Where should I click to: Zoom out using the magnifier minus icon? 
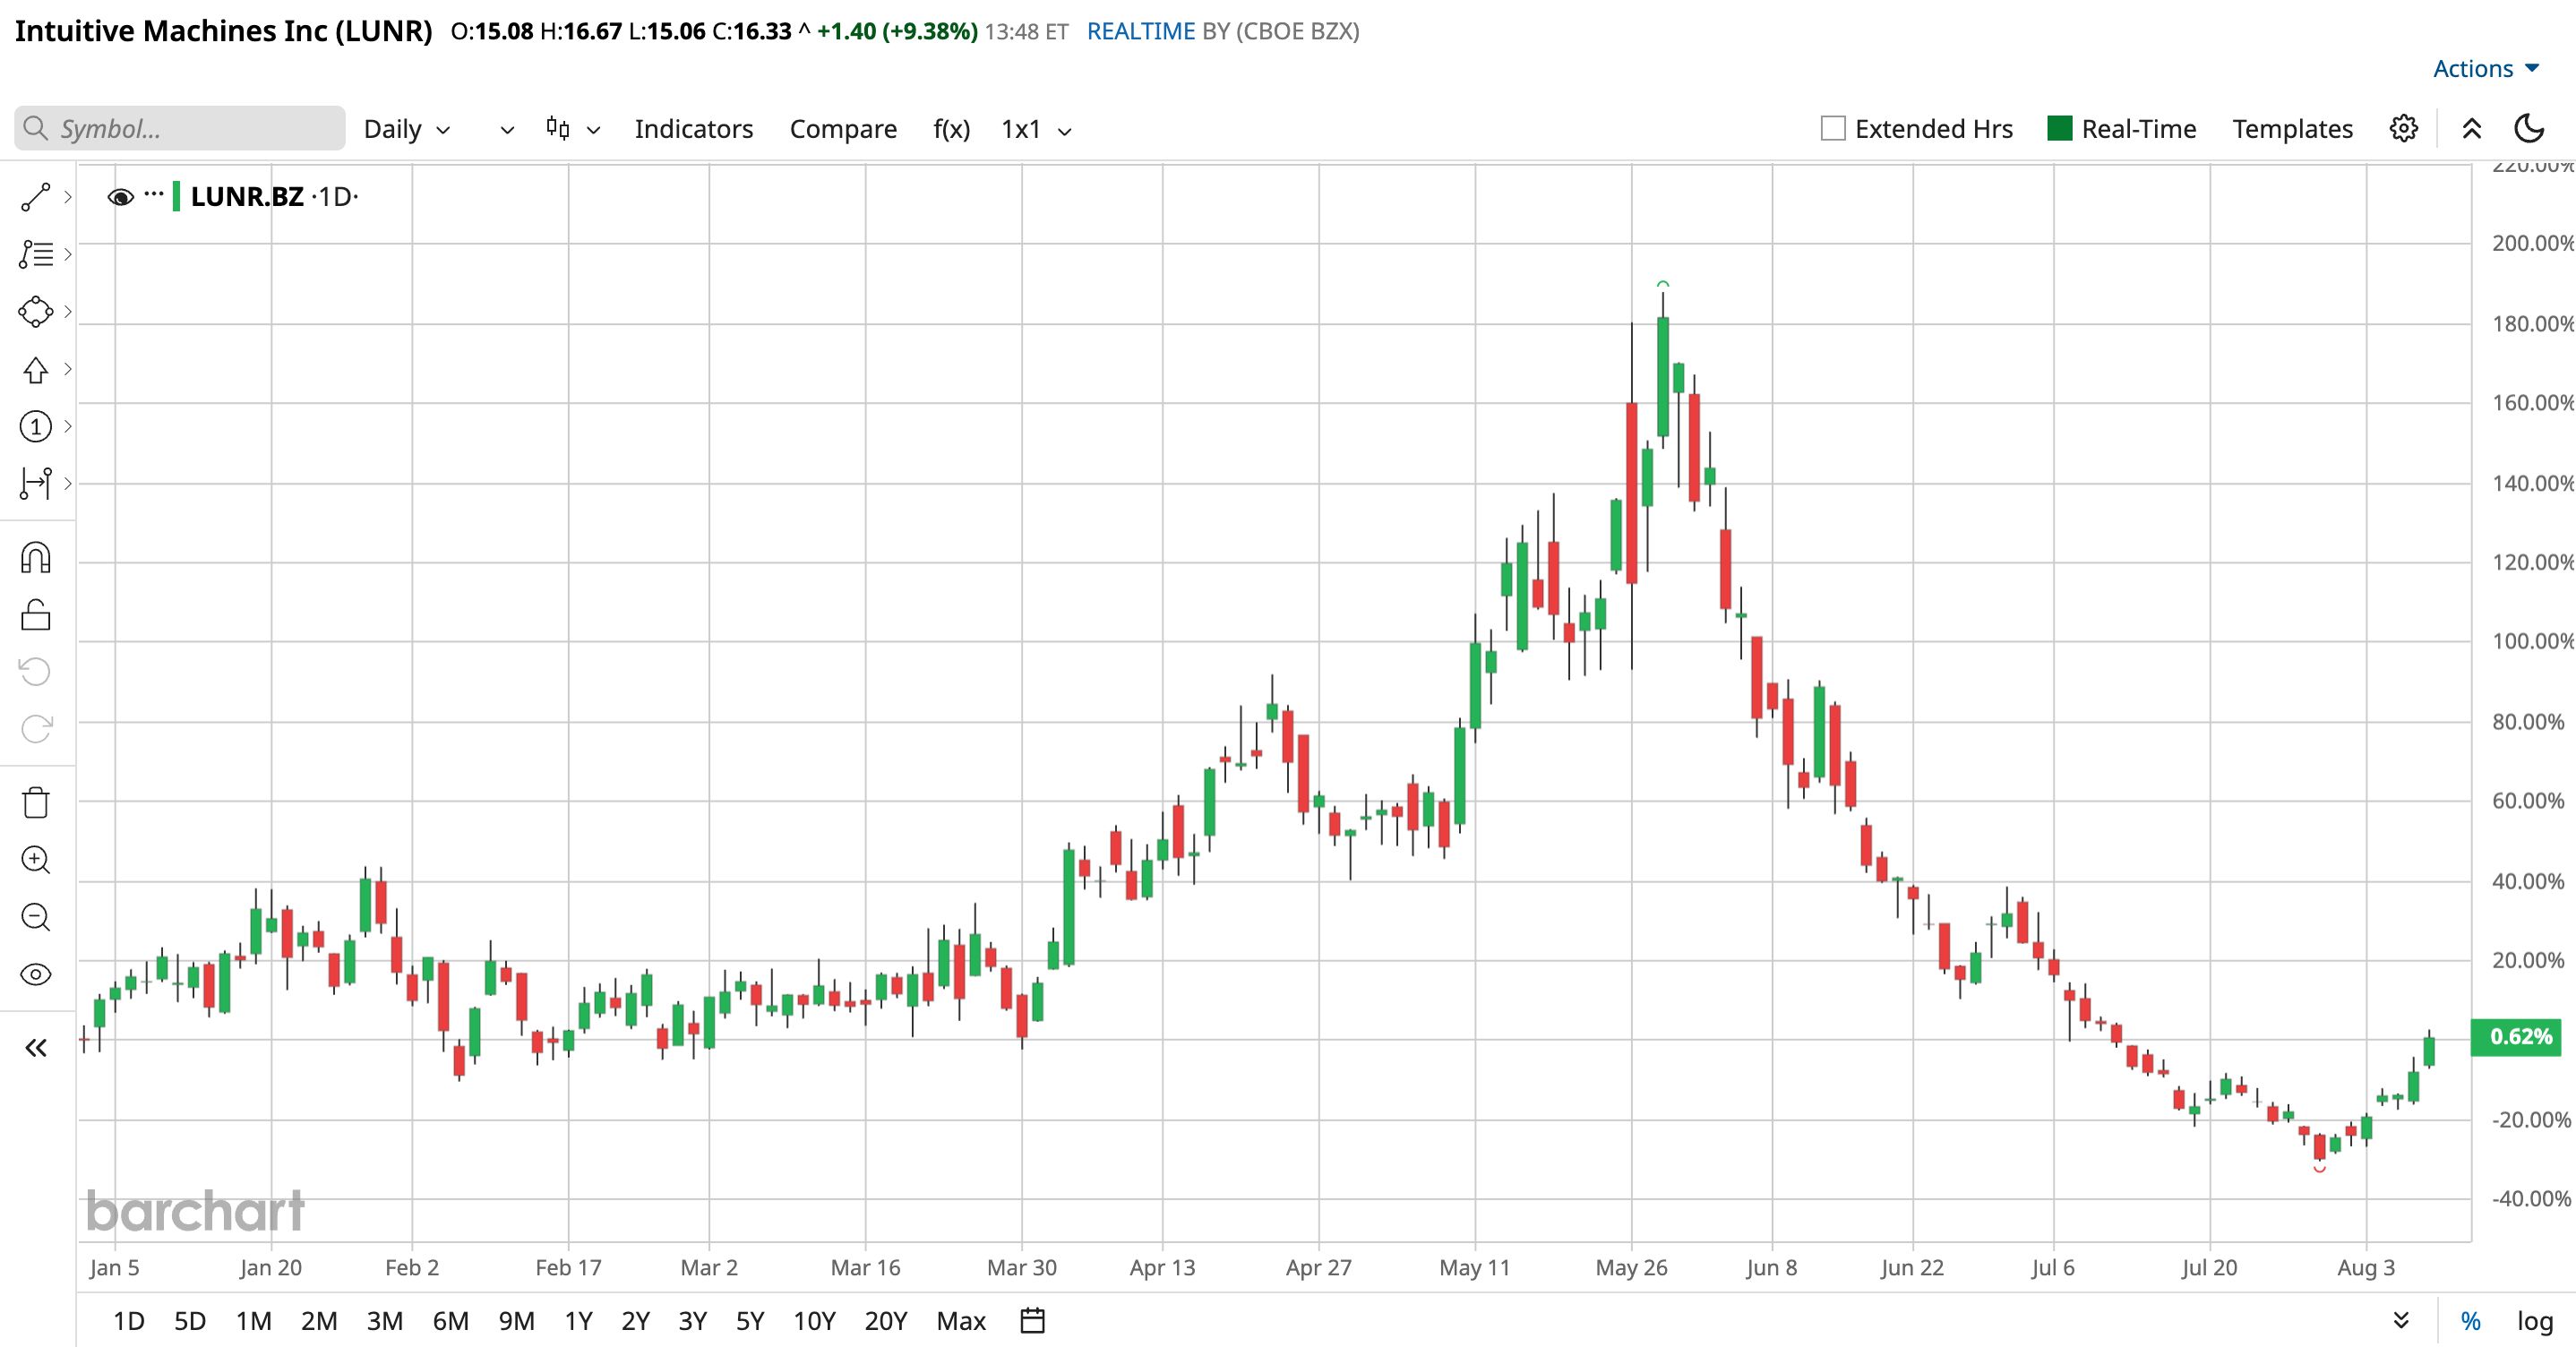[x=36, y=917]
